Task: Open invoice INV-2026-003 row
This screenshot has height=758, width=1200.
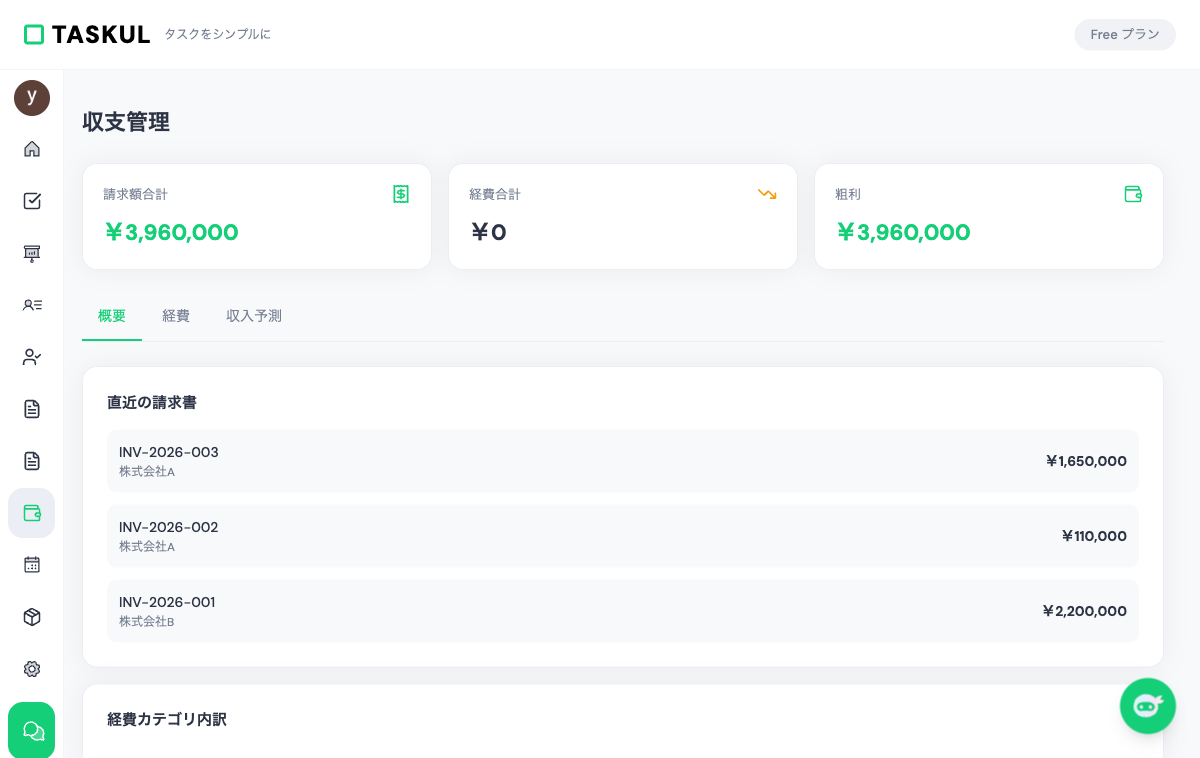Action: pyautogui.click(x=622, y=461)
